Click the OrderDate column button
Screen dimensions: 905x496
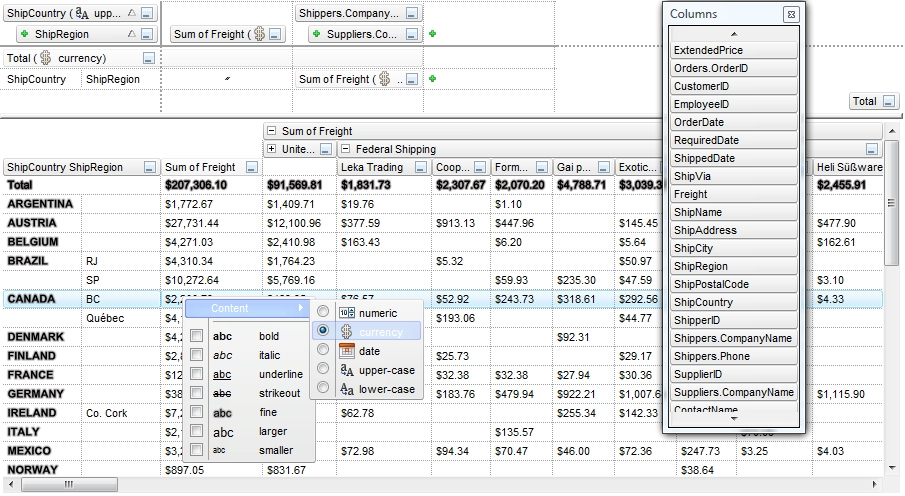(734, 122)
